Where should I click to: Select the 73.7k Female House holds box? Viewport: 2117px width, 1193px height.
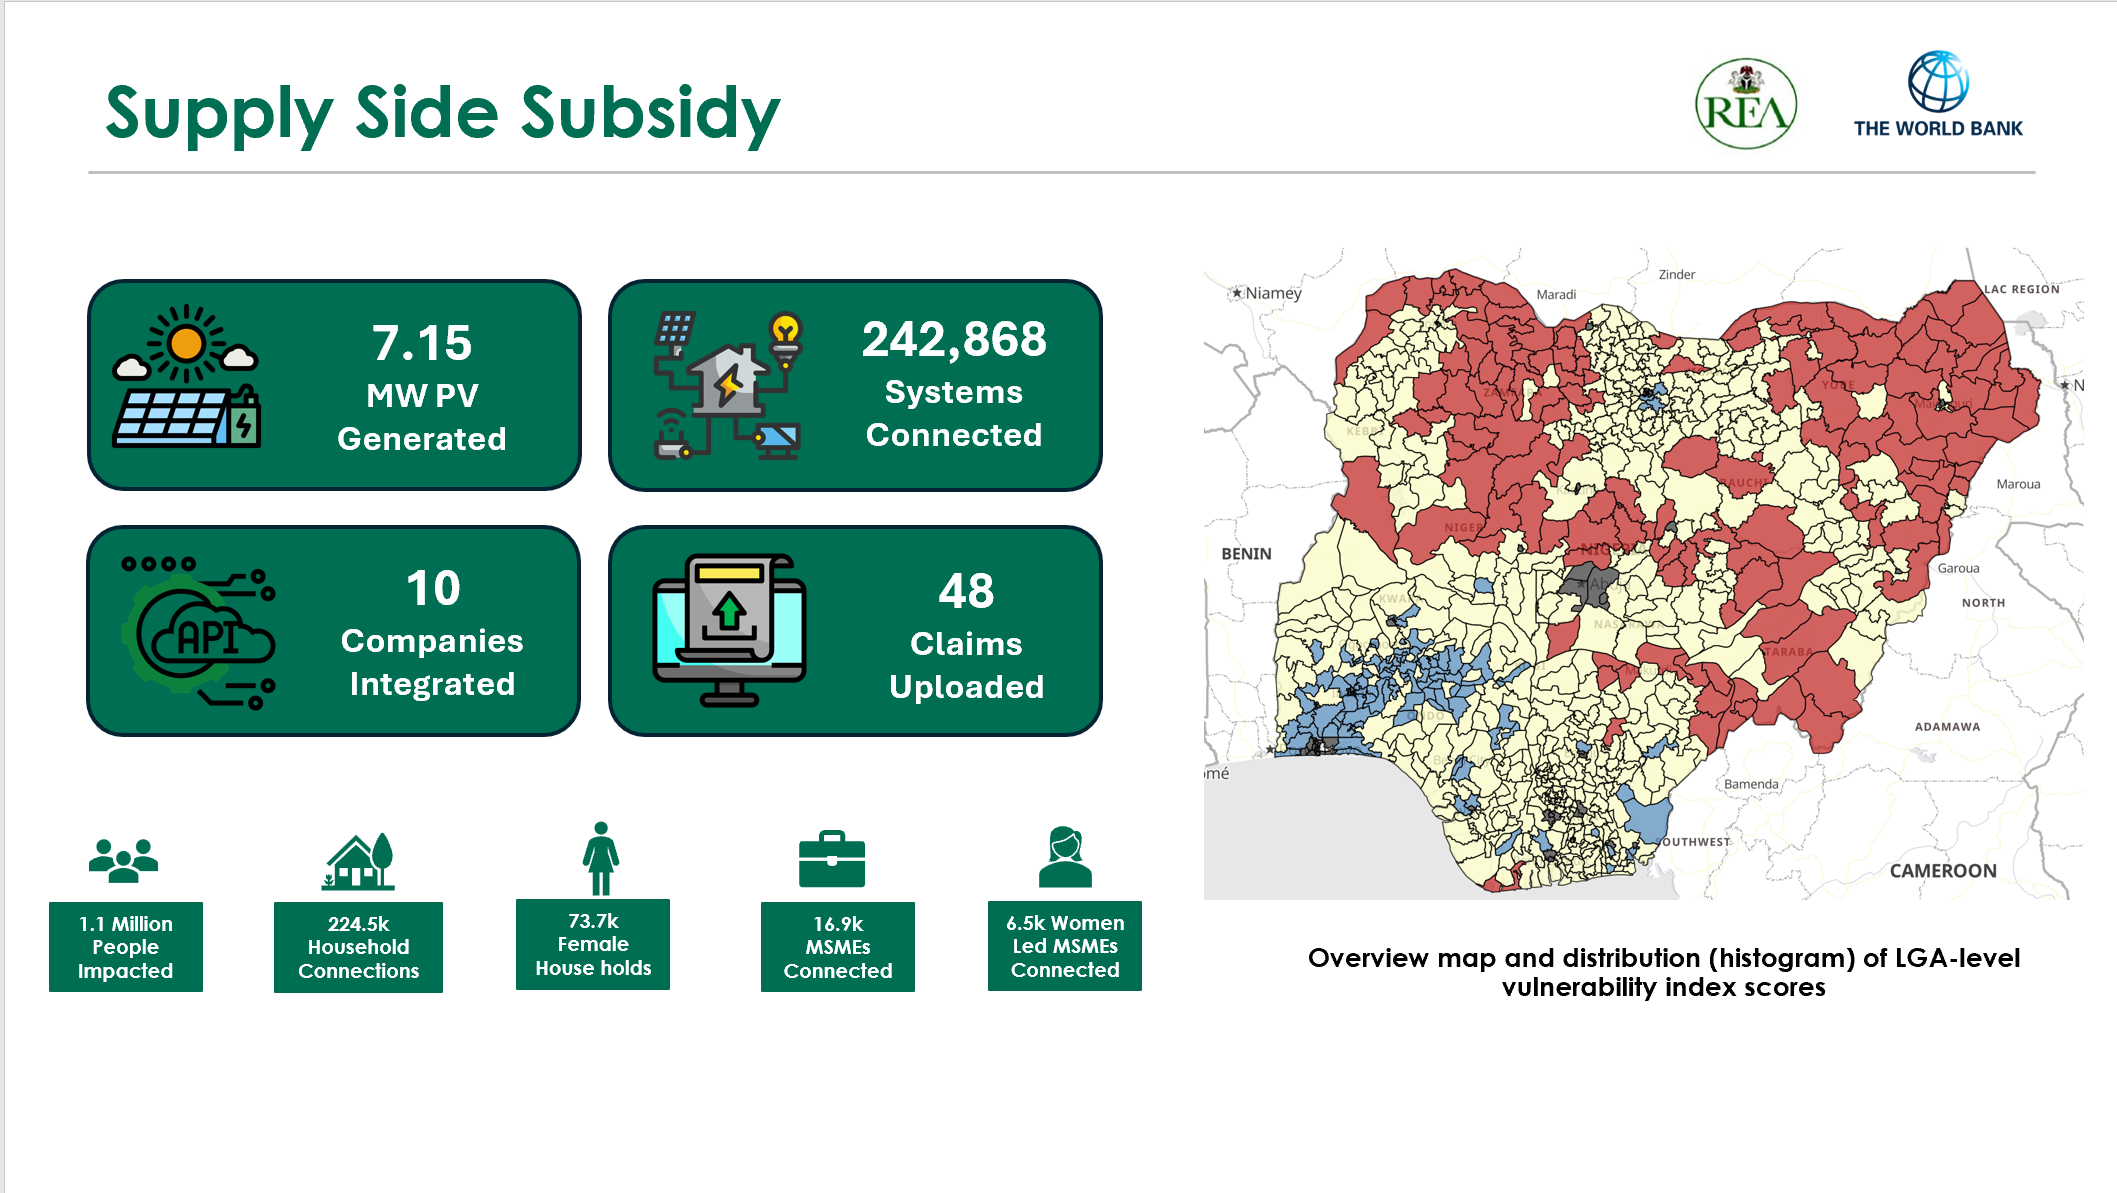tap(593, 944)
